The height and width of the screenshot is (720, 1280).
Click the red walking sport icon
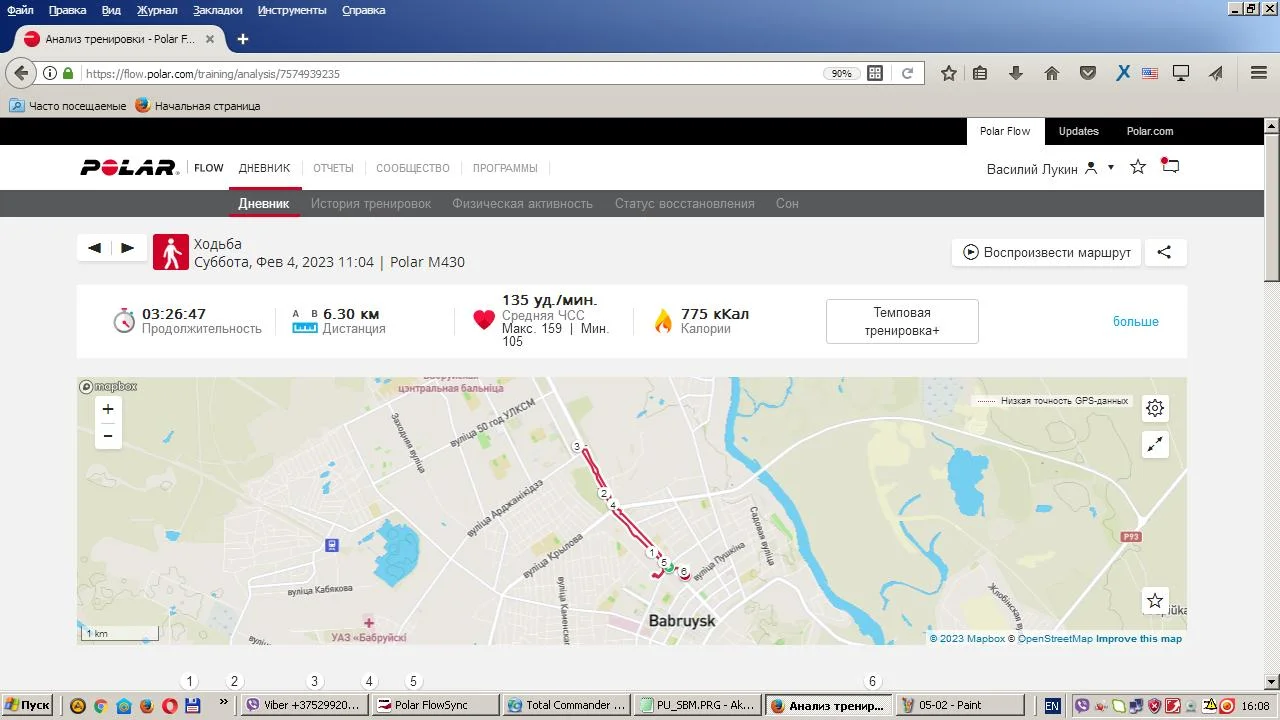click(171, 252)
